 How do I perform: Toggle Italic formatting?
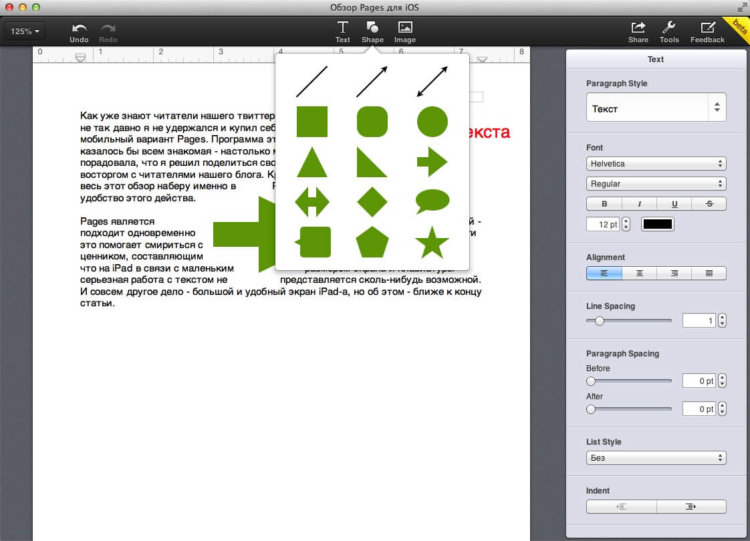click(640, 204)
